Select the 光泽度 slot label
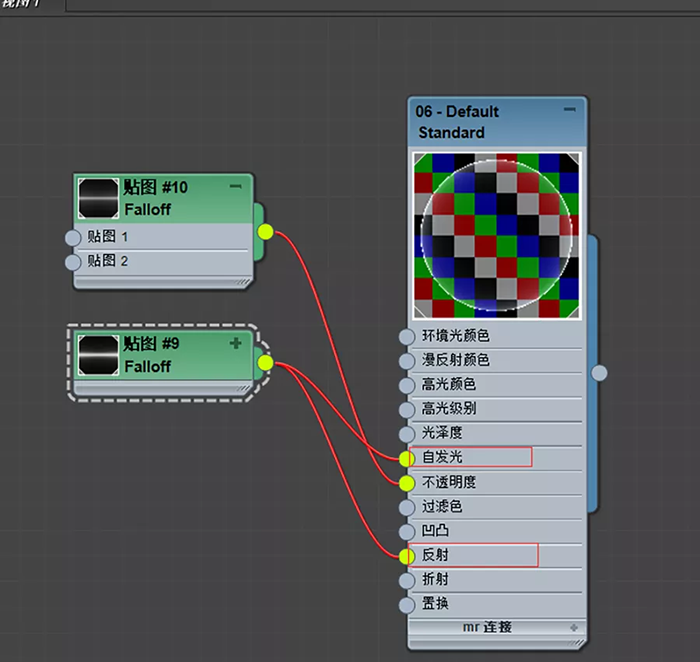The height and width of the screenshot is (662, 700). click(x=442, y=433)
